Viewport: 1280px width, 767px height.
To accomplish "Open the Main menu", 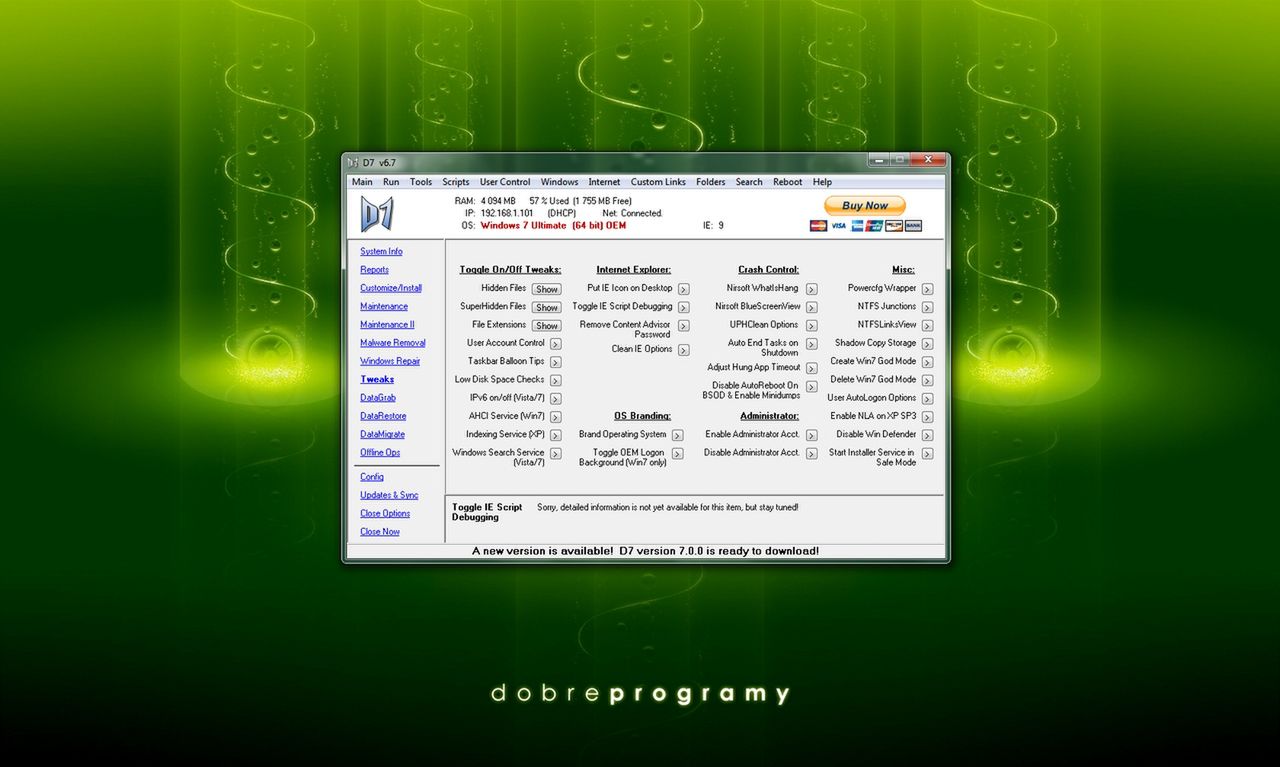I will click(362, 182).
